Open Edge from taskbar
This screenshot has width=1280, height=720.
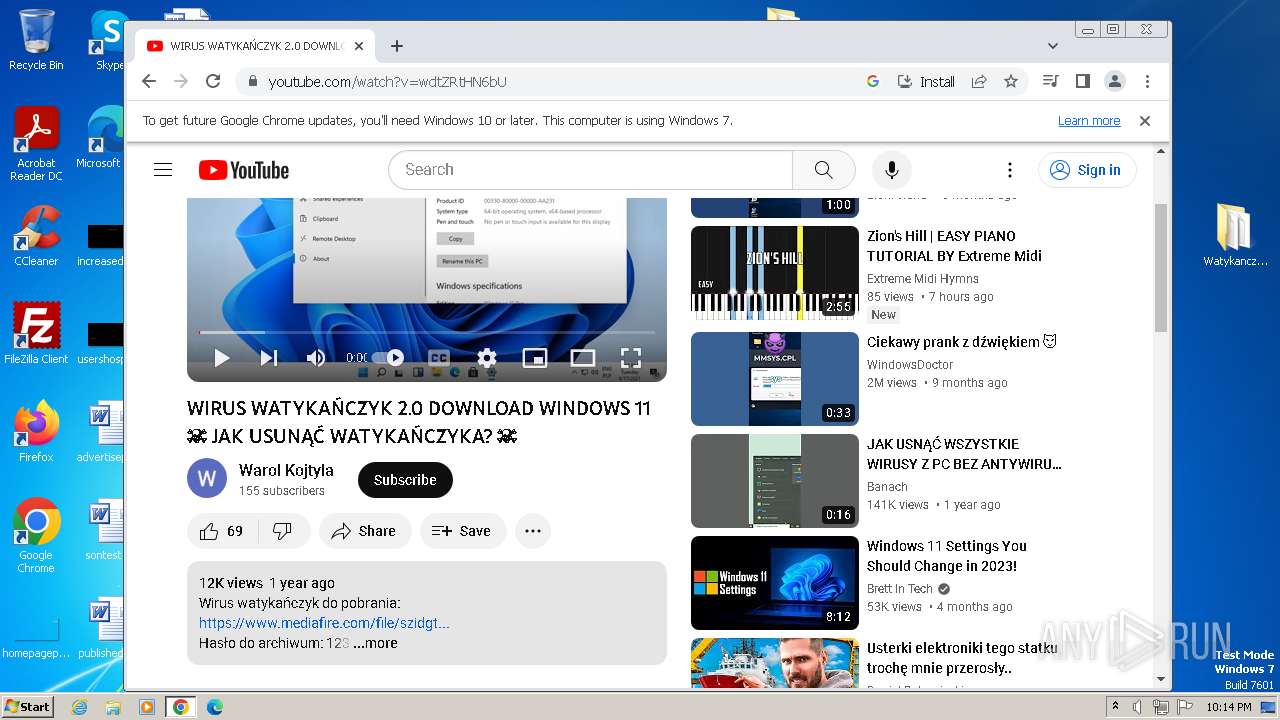(x=214, y=707)
